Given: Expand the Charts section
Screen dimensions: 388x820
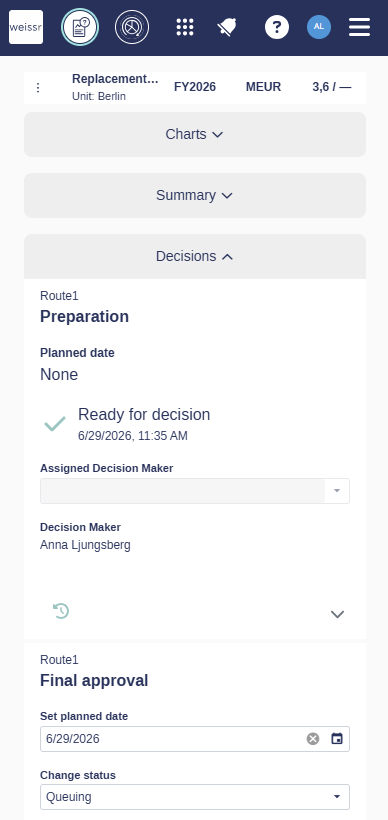Looking at the screenshot, I should pyautogui.click(x=195, y=134).
